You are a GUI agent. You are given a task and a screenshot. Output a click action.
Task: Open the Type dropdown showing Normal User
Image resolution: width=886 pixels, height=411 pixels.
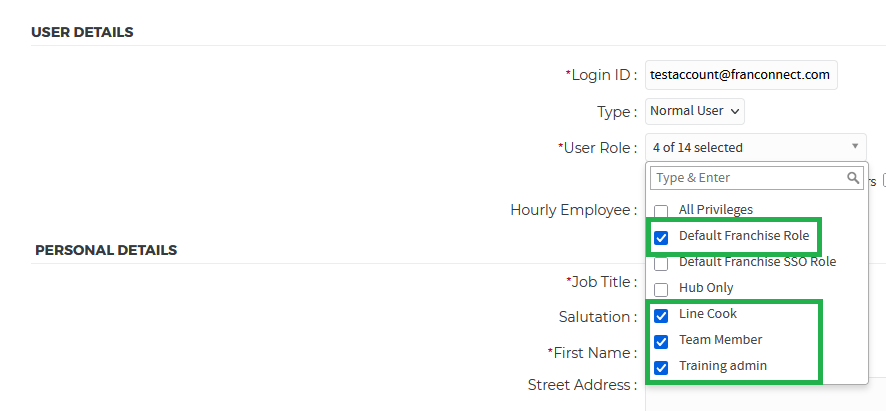(695, 111)
